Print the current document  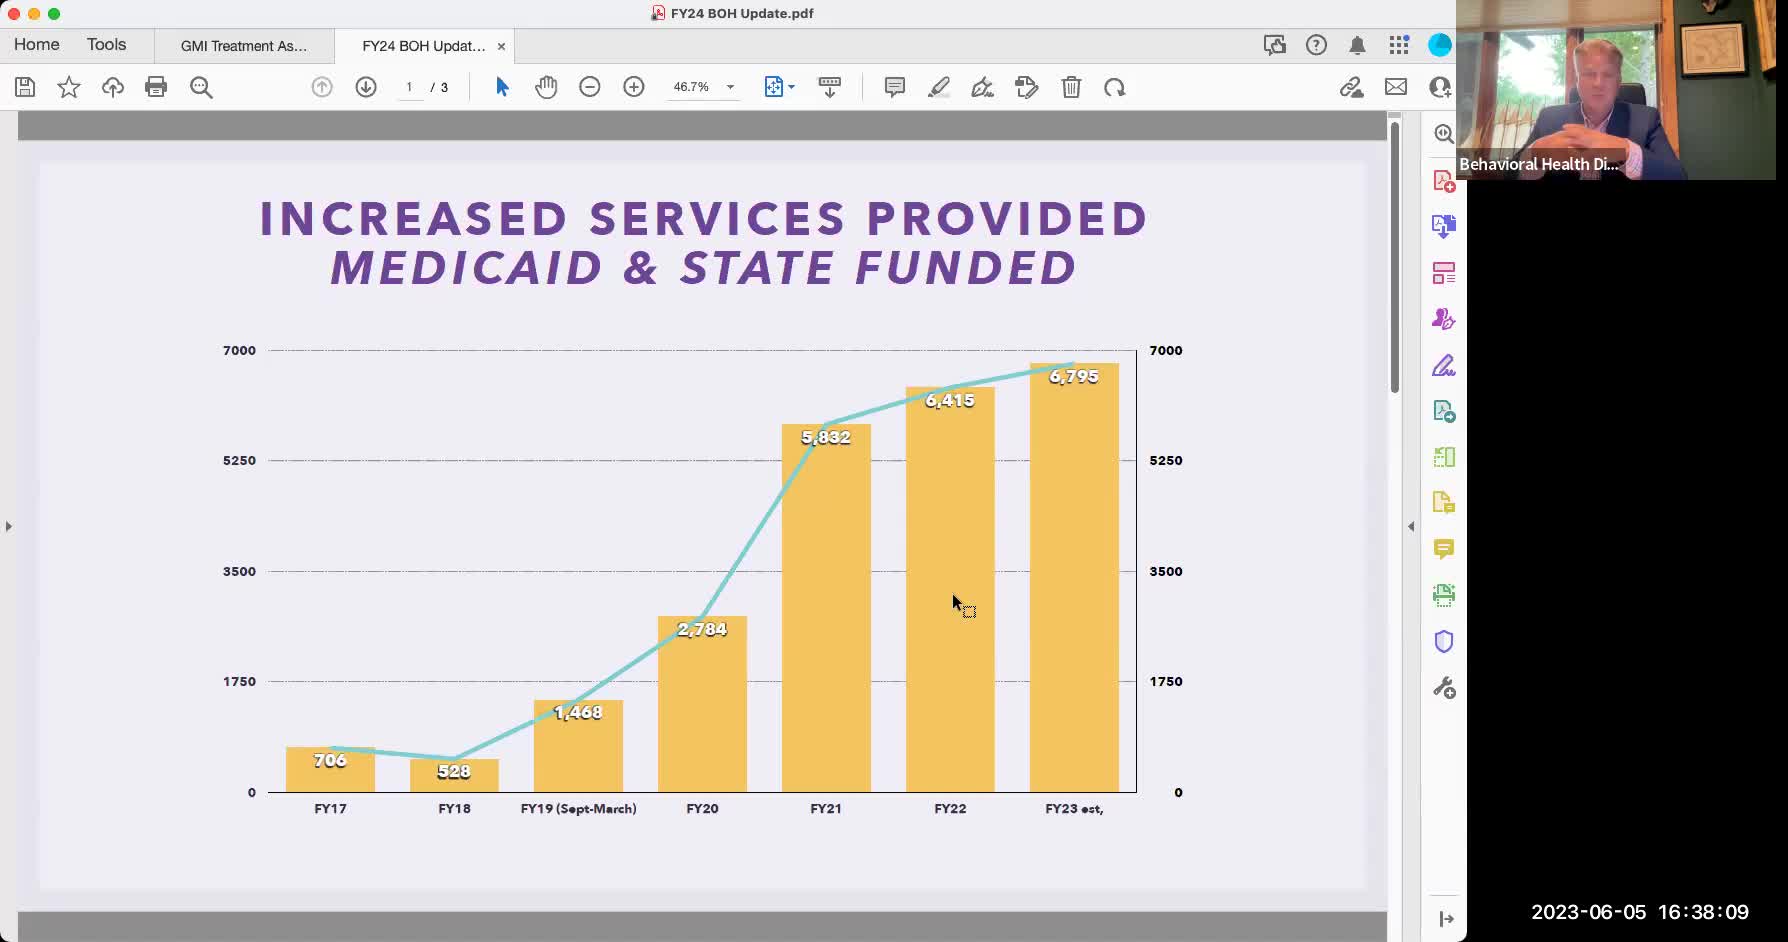coord(156,87)
